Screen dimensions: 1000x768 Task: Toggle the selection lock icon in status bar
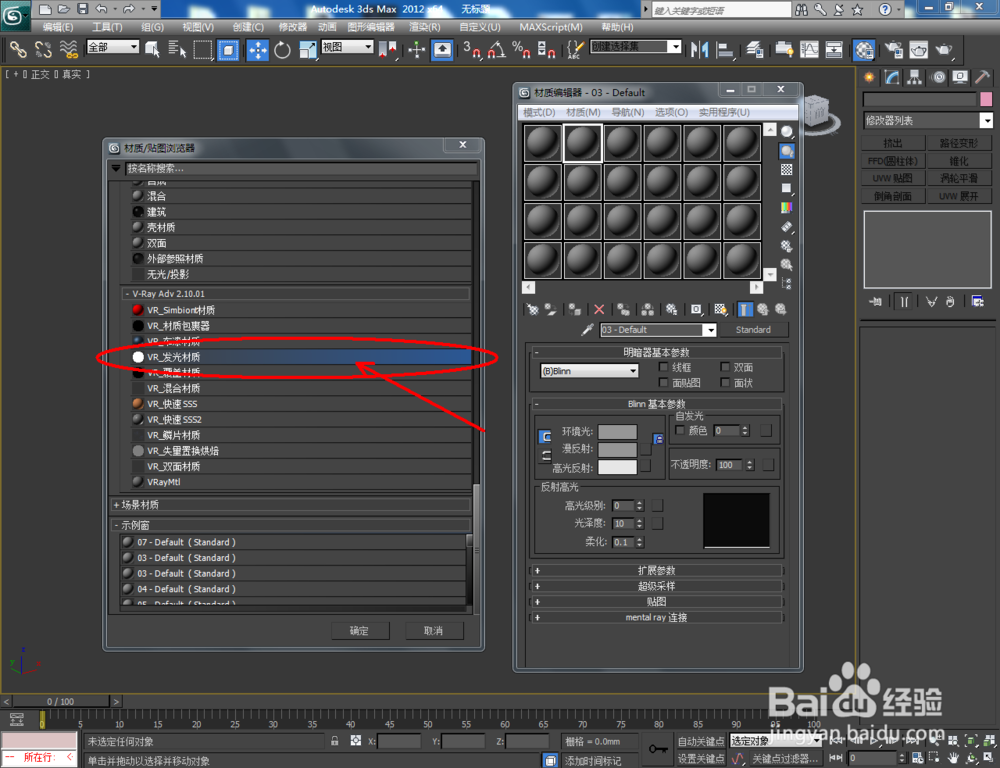tap(335, 741)
